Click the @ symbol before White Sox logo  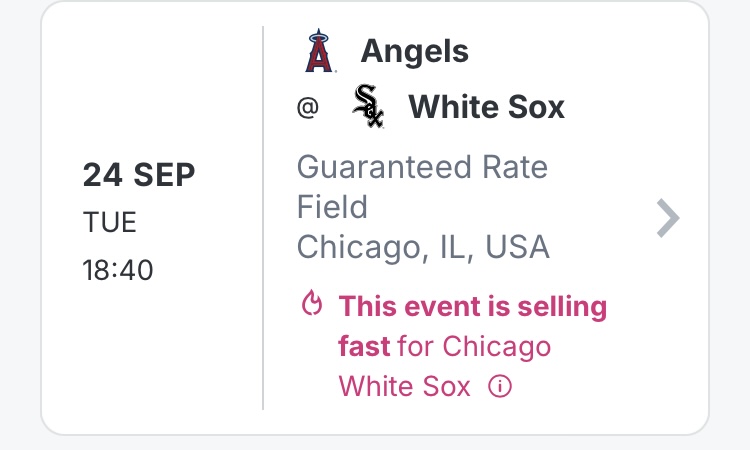click(307, 109)
